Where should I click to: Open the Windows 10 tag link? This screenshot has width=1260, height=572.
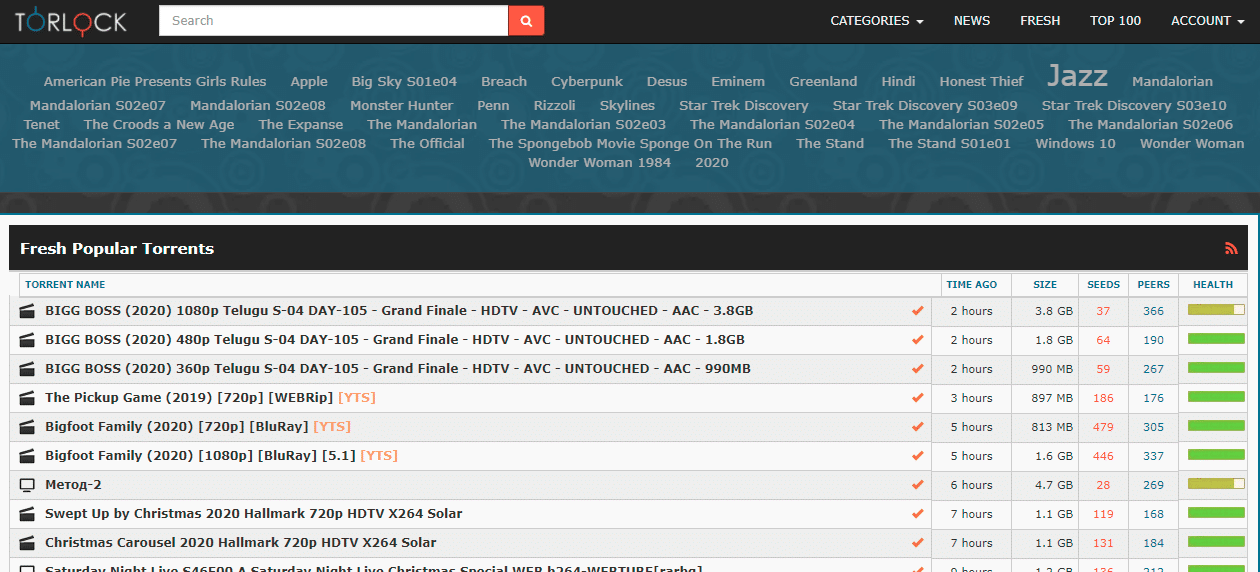[x=1075, y=144]
